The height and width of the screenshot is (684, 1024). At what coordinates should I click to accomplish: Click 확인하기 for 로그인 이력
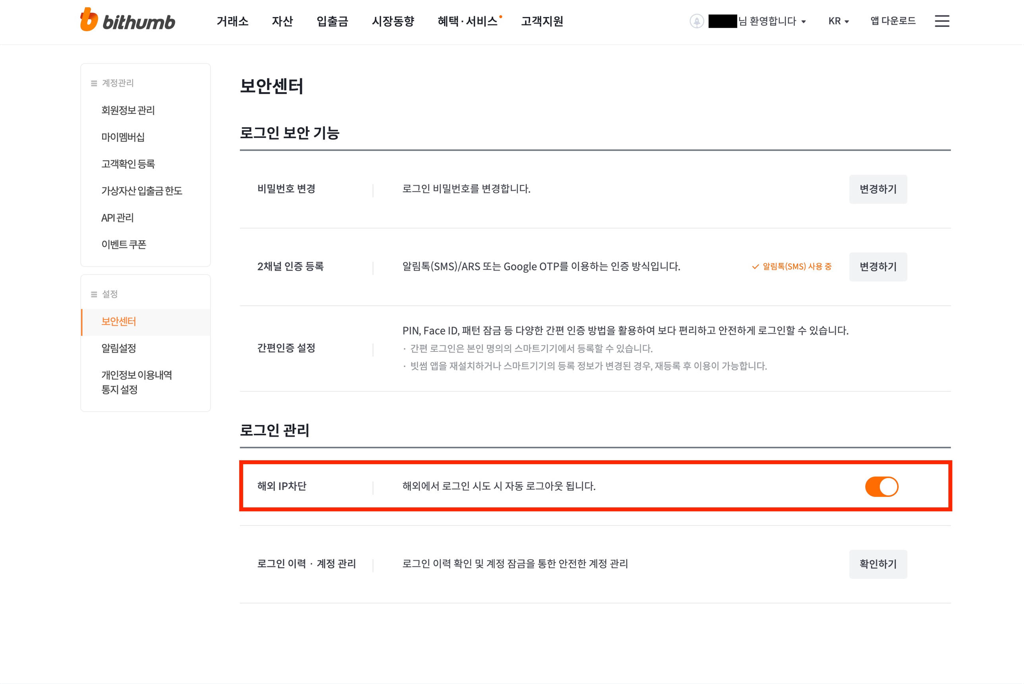878,564
